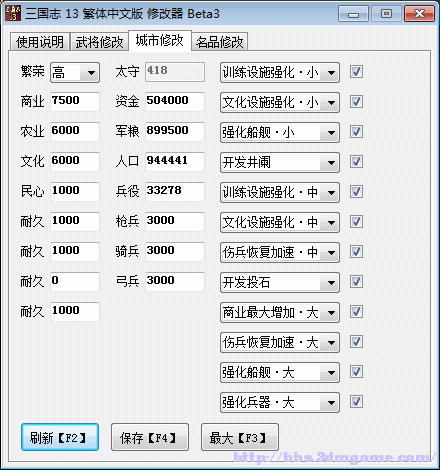Click the 保存【F4】 button
This screenshot has width=440, height=470.
tap(150, 437)
